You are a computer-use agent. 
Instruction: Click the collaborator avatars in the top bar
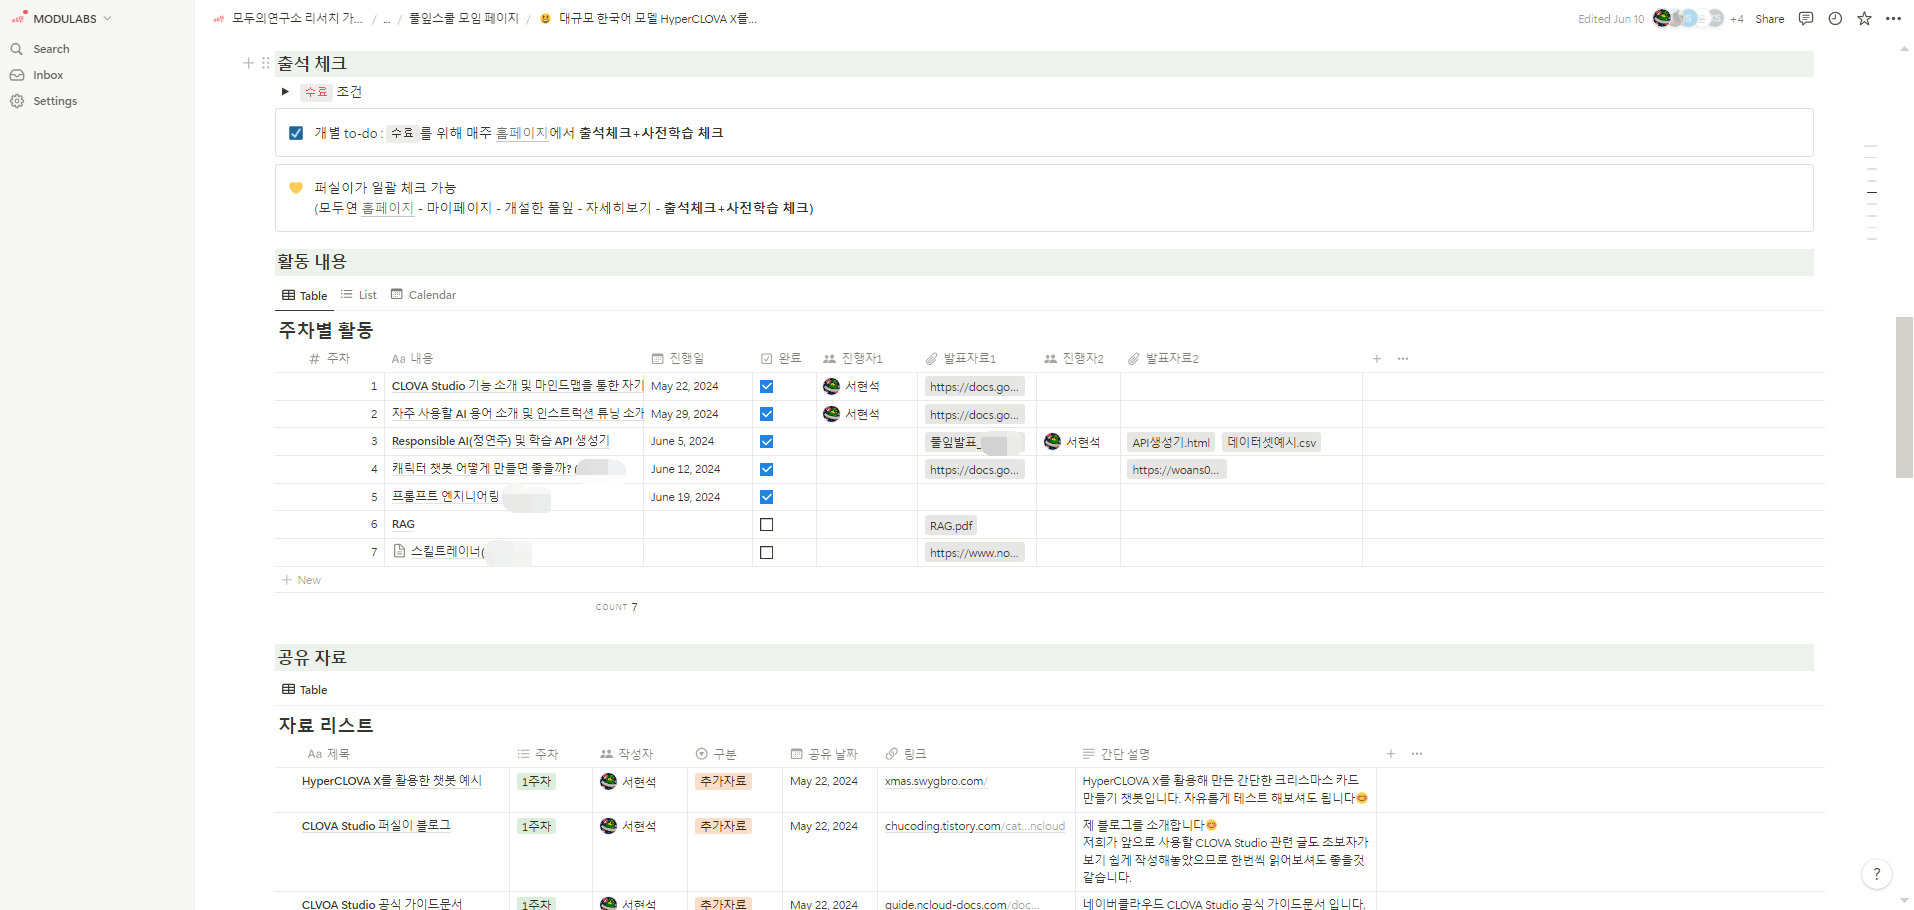point(1688,18)
